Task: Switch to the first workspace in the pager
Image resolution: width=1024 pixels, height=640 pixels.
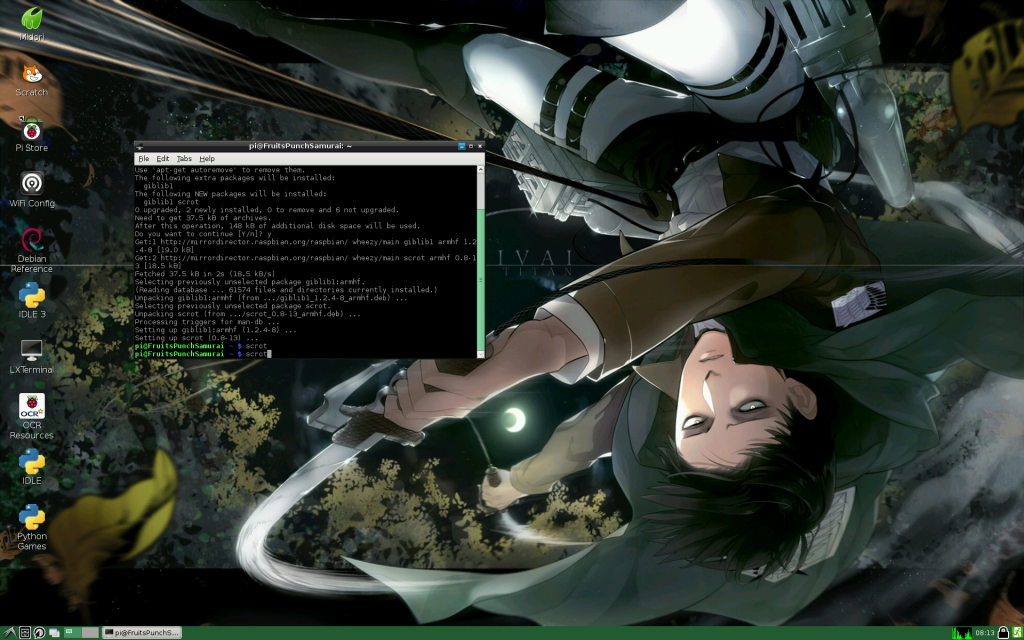Action: (x=72, y=633)
